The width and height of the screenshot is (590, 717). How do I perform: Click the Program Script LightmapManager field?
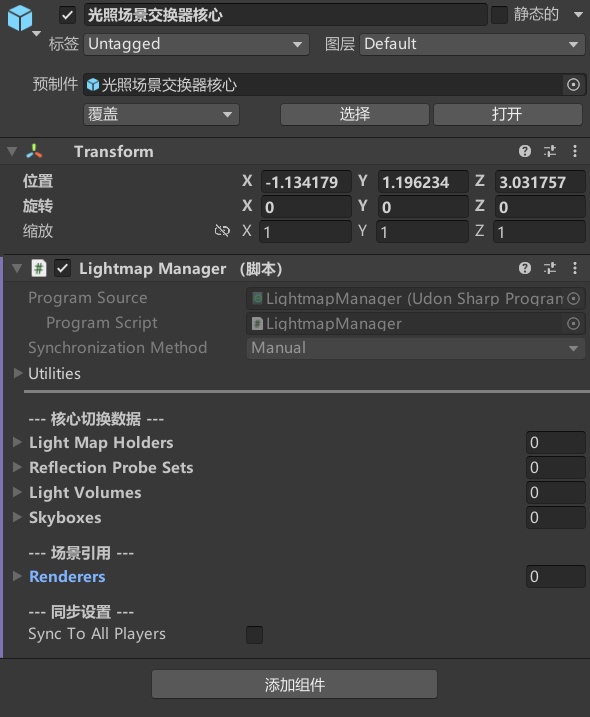407,324
